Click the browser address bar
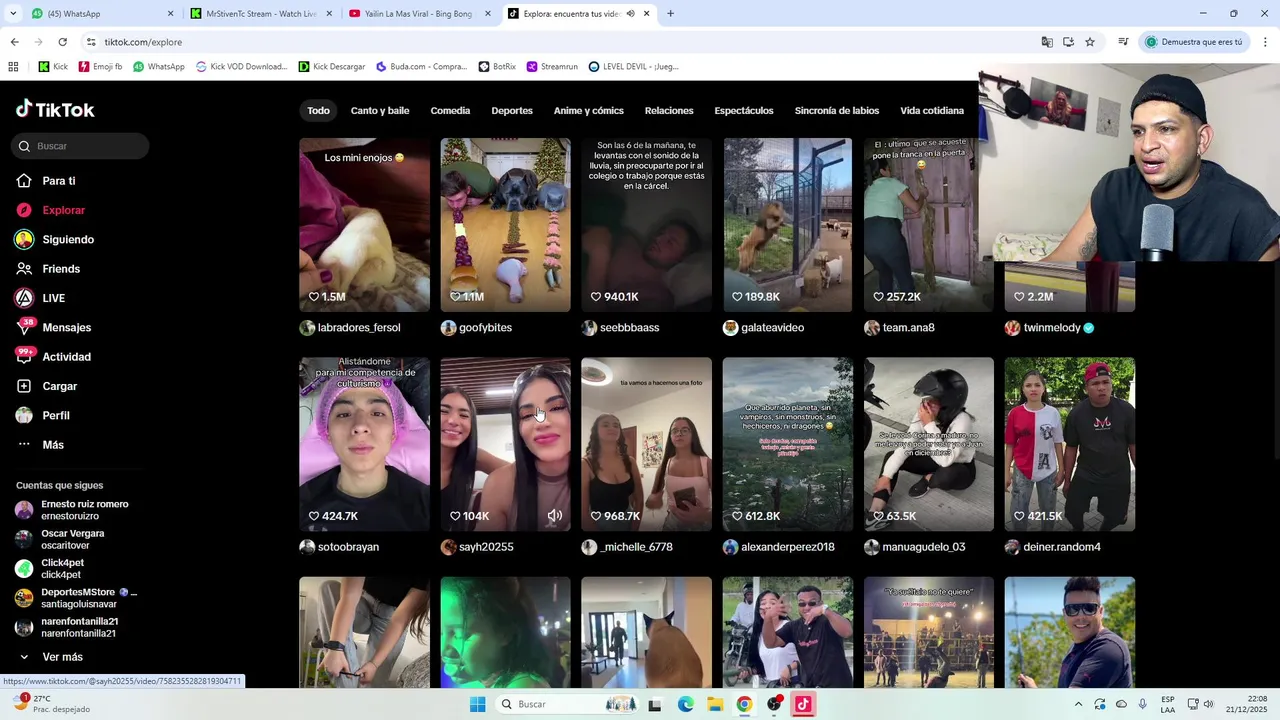This screenshot has width=1280, height=720. 560,42
